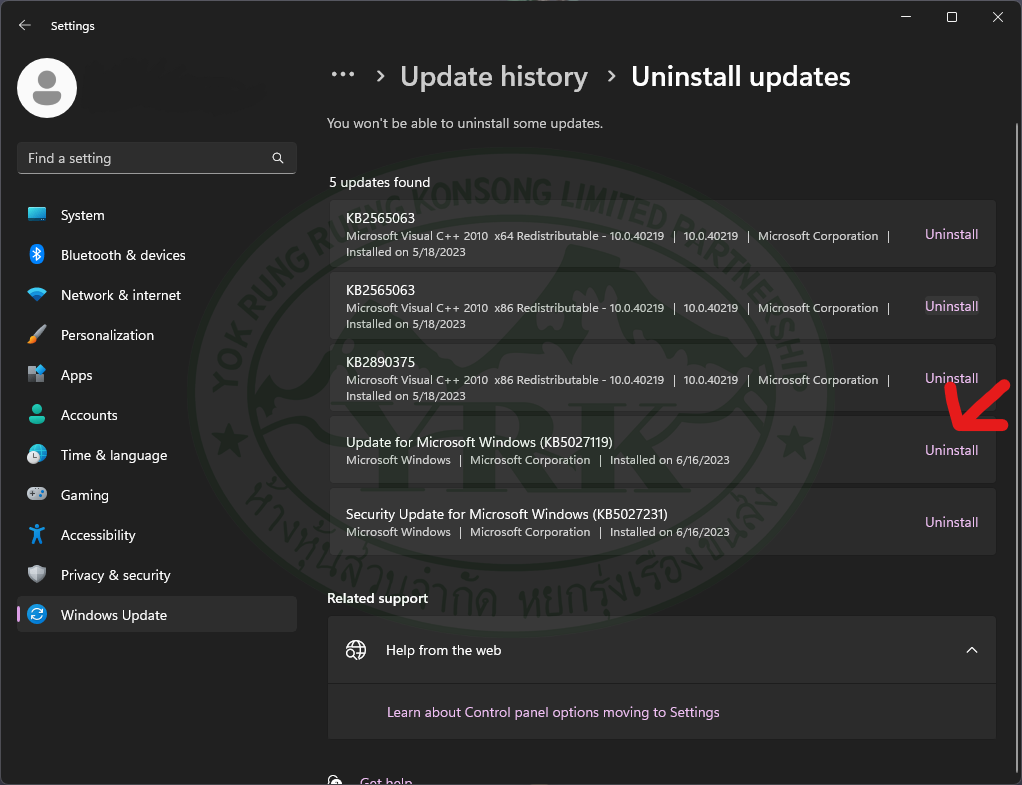Uninstall KB2565063 x86 Redistributable update
Viewport: 1022px width, 785px height.
point(951,306)
